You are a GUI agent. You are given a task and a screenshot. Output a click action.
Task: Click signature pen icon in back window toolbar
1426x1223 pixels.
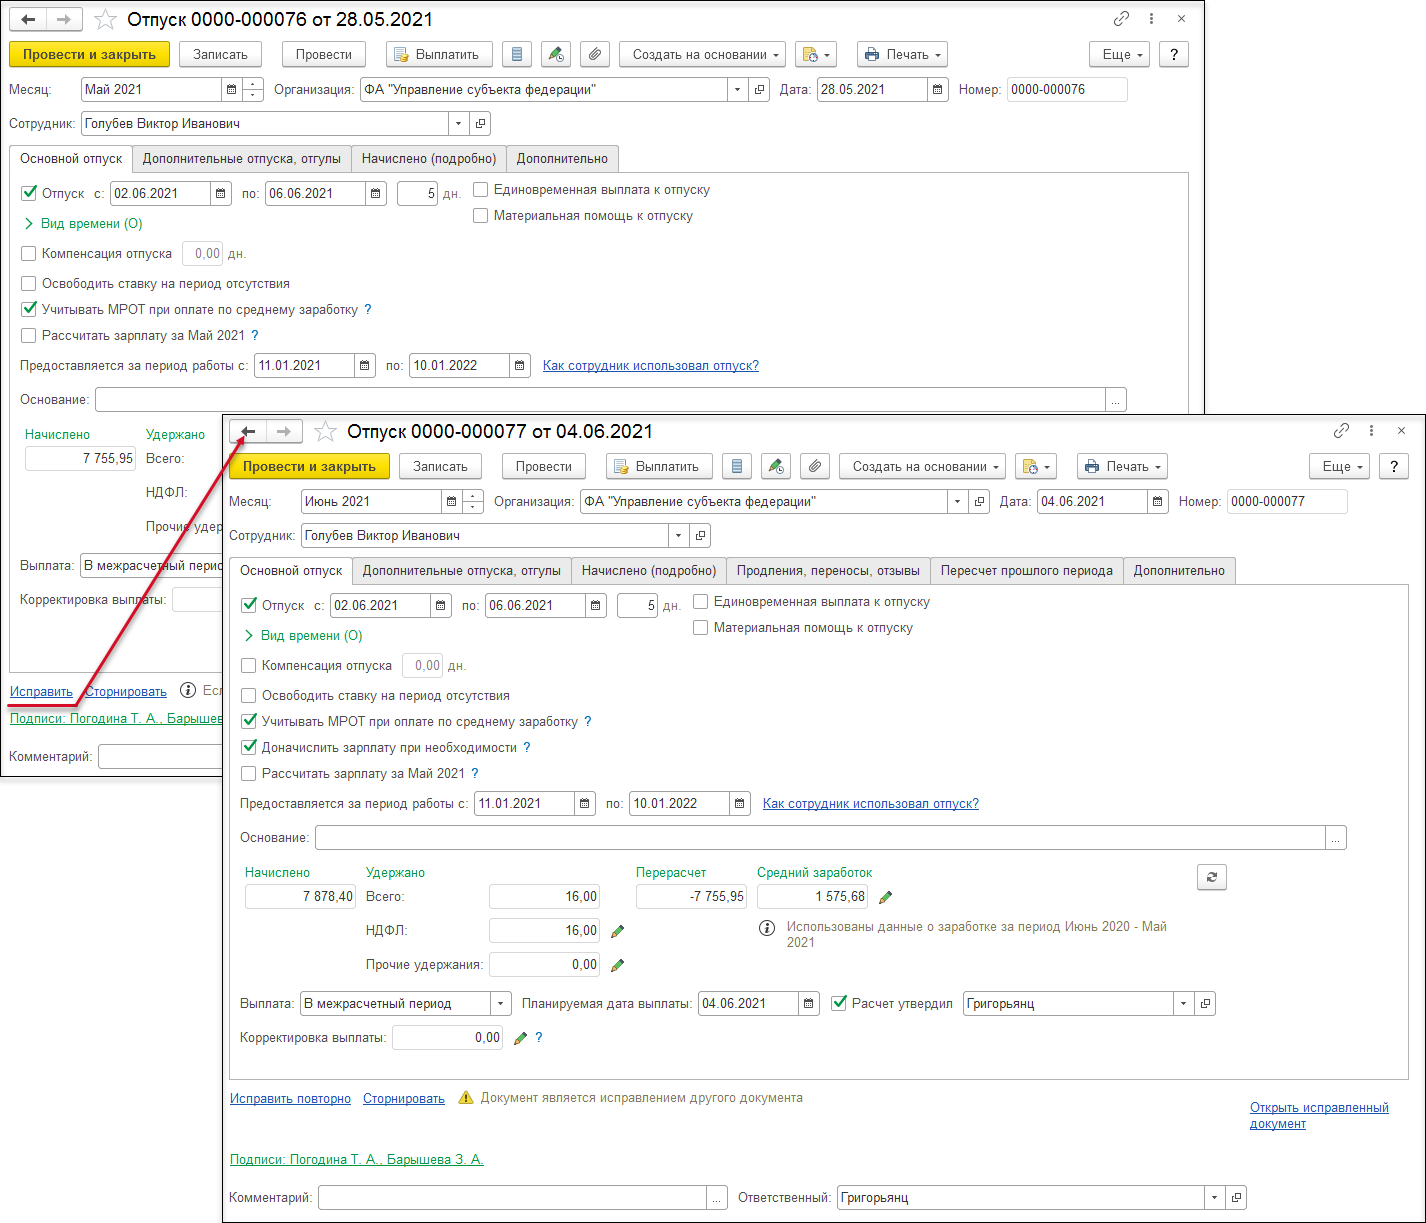[556, 54]
